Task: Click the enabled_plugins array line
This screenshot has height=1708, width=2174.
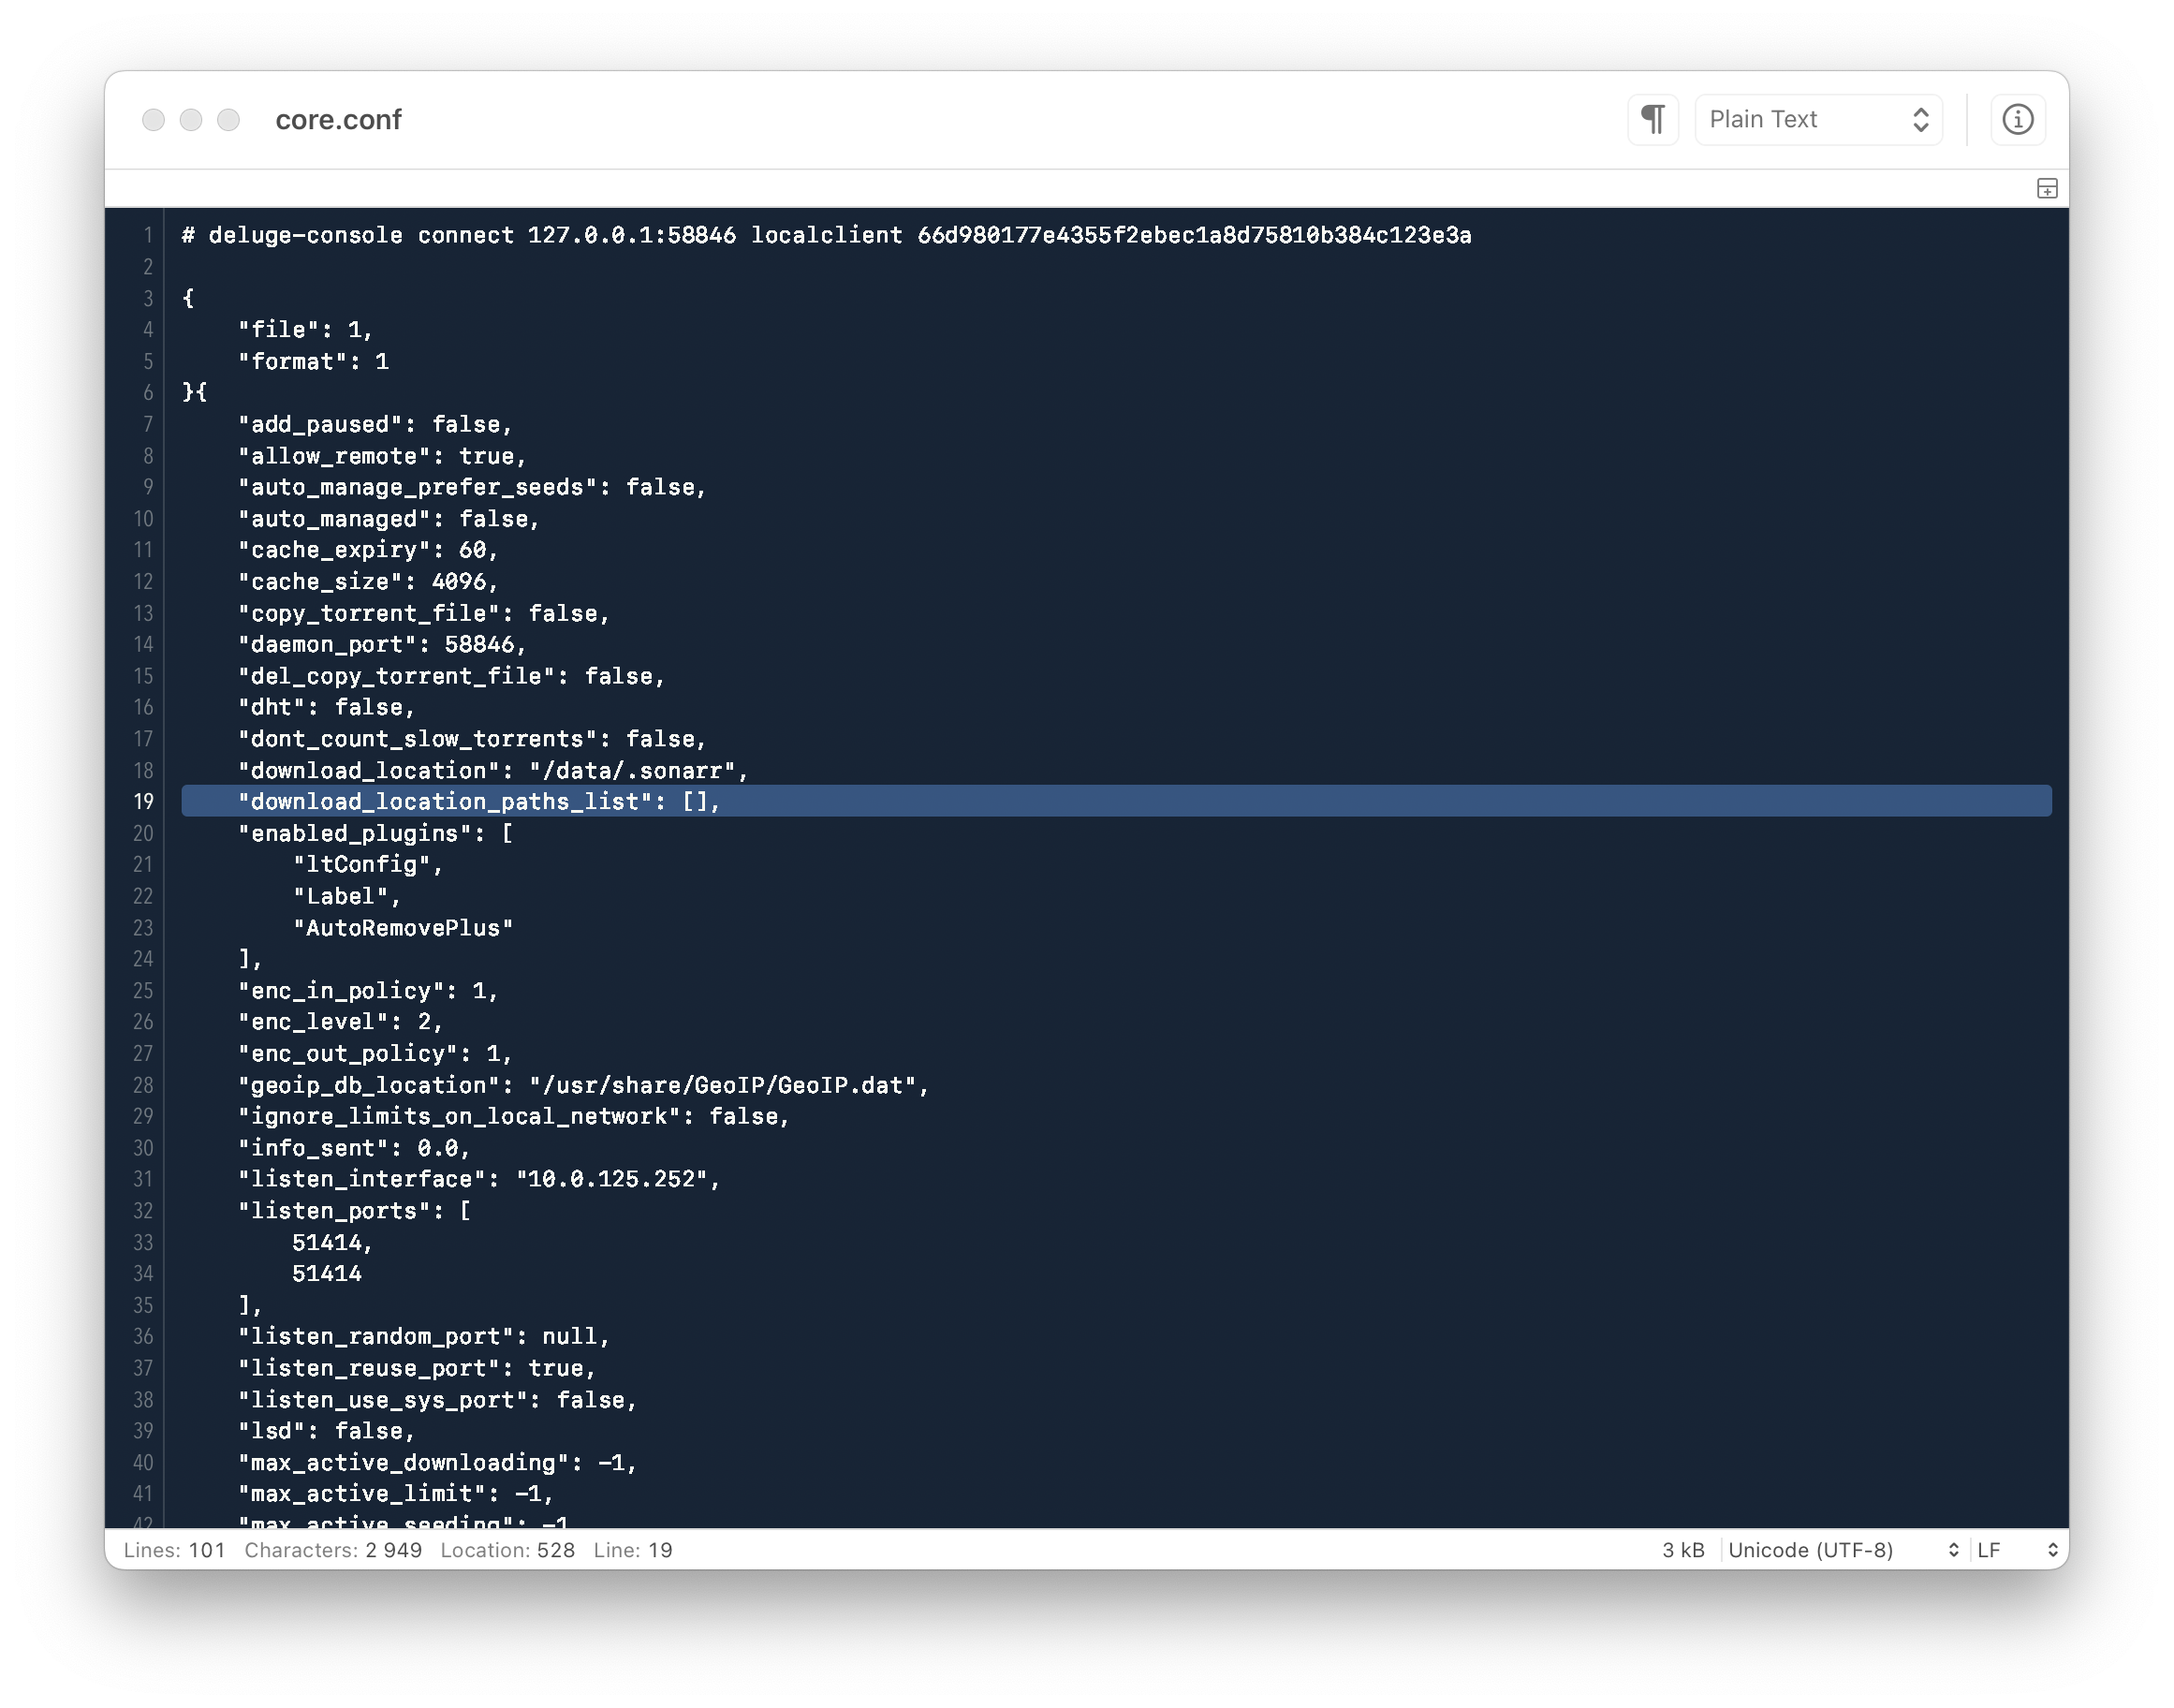Action: 375,833
